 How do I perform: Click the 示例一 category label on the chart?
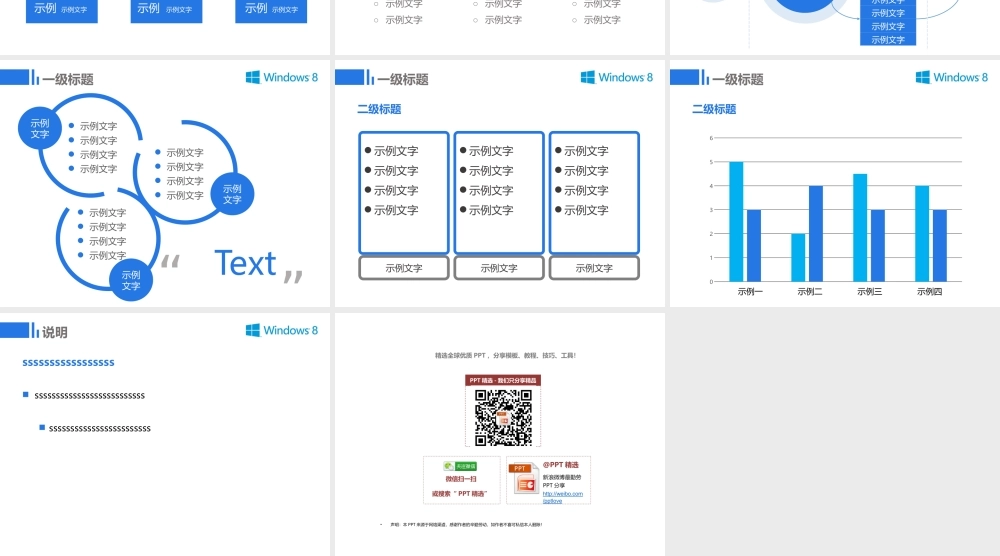[x=749, y=291]
